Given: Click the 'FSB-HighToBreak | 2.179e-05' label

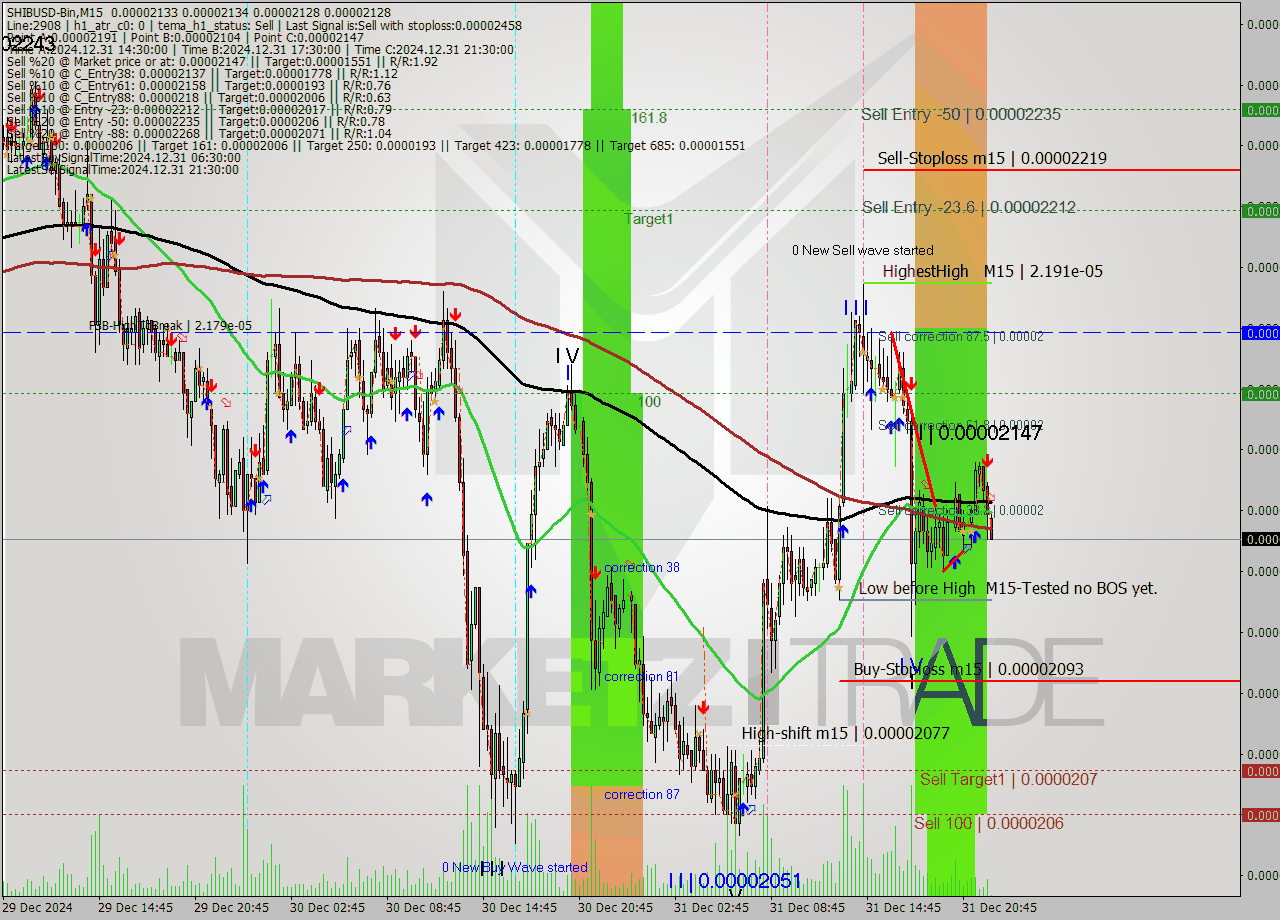Looking at the screenshot, I should click(x=170, y=326).
